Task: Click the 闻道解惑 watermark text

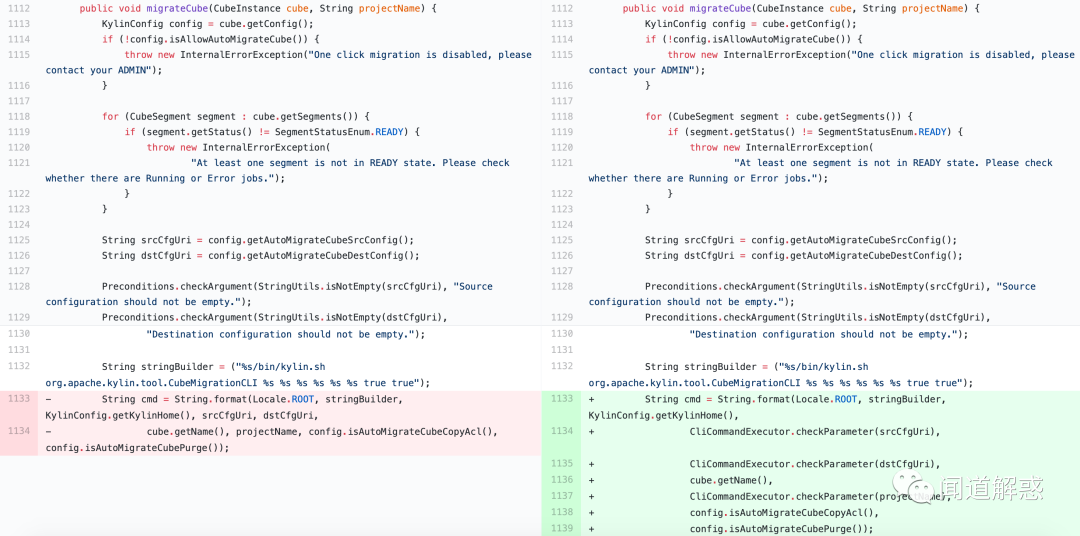Action: (993, 488)
